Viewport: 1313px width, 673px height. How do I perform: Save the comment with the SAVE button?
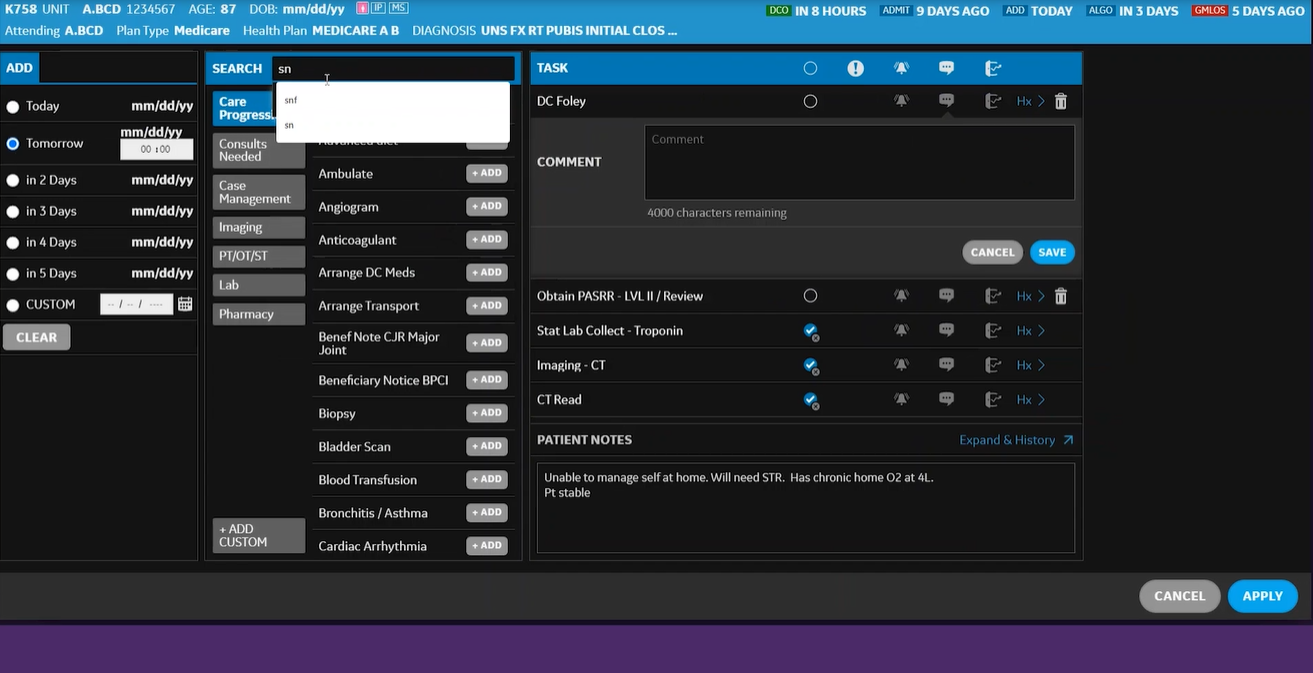point(1051,252)
